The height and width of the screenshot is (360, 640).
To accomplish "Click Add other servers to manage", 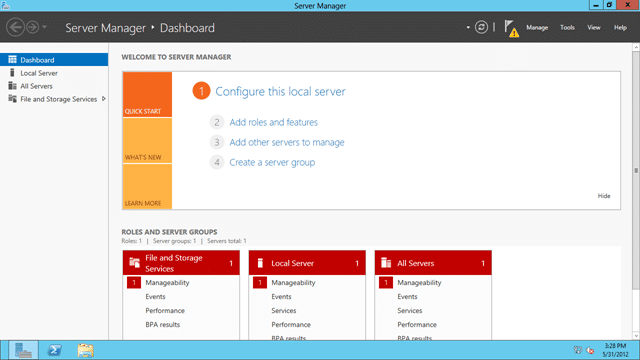I will point(287,142).
